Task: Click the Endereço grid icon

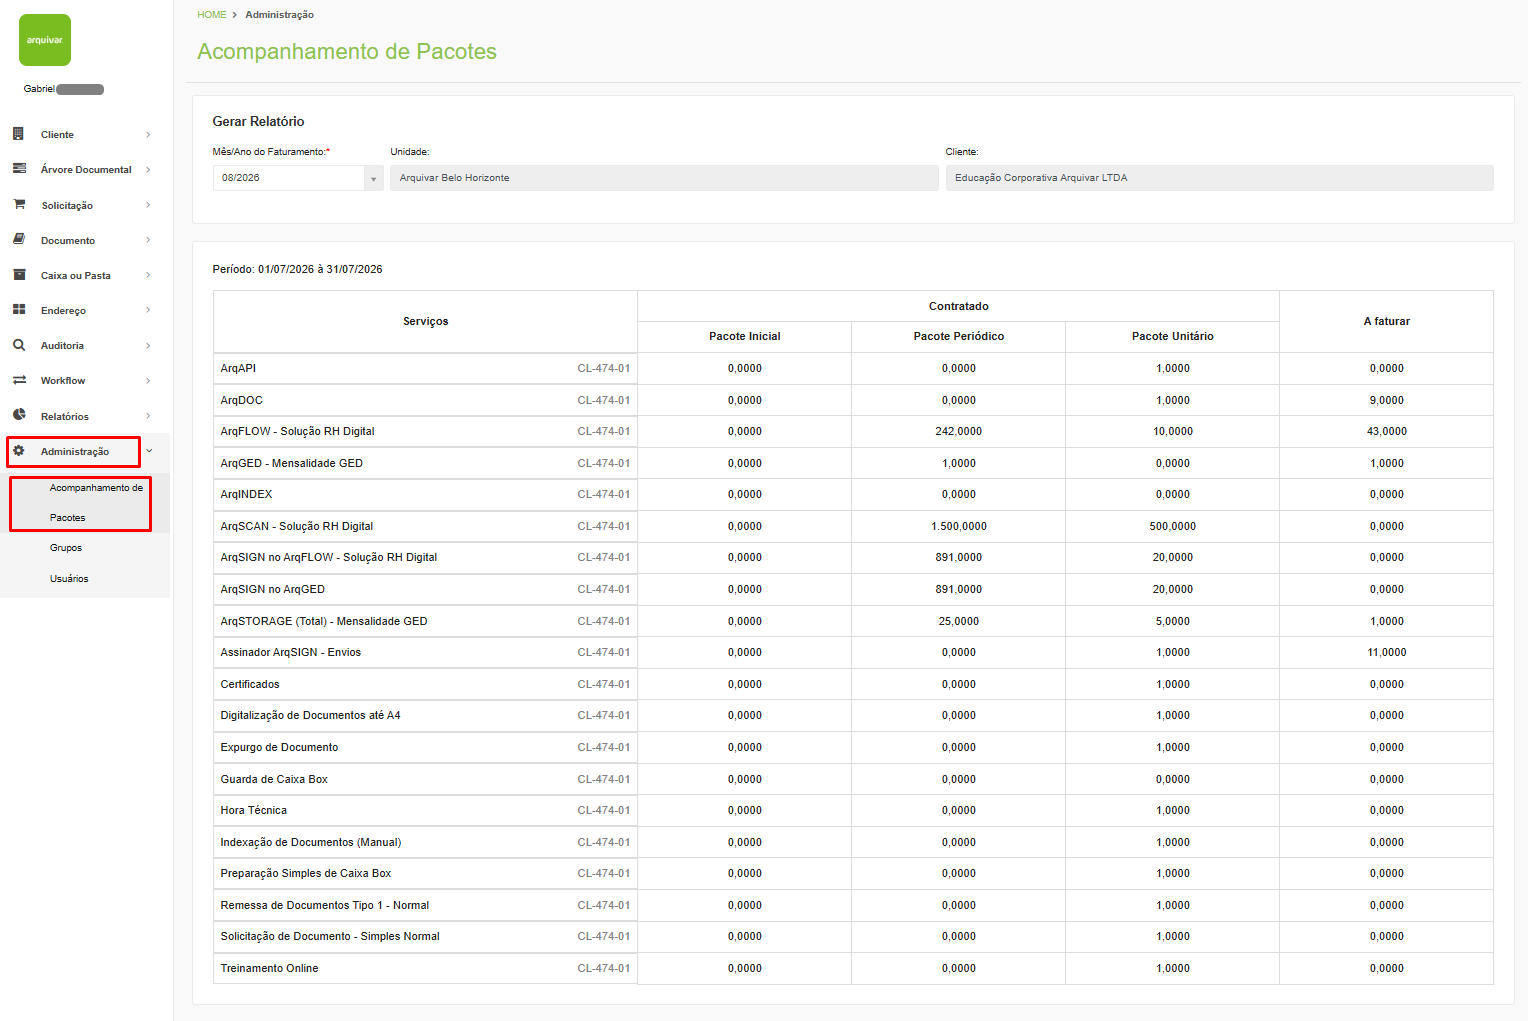Action: (x=19, y=310)
